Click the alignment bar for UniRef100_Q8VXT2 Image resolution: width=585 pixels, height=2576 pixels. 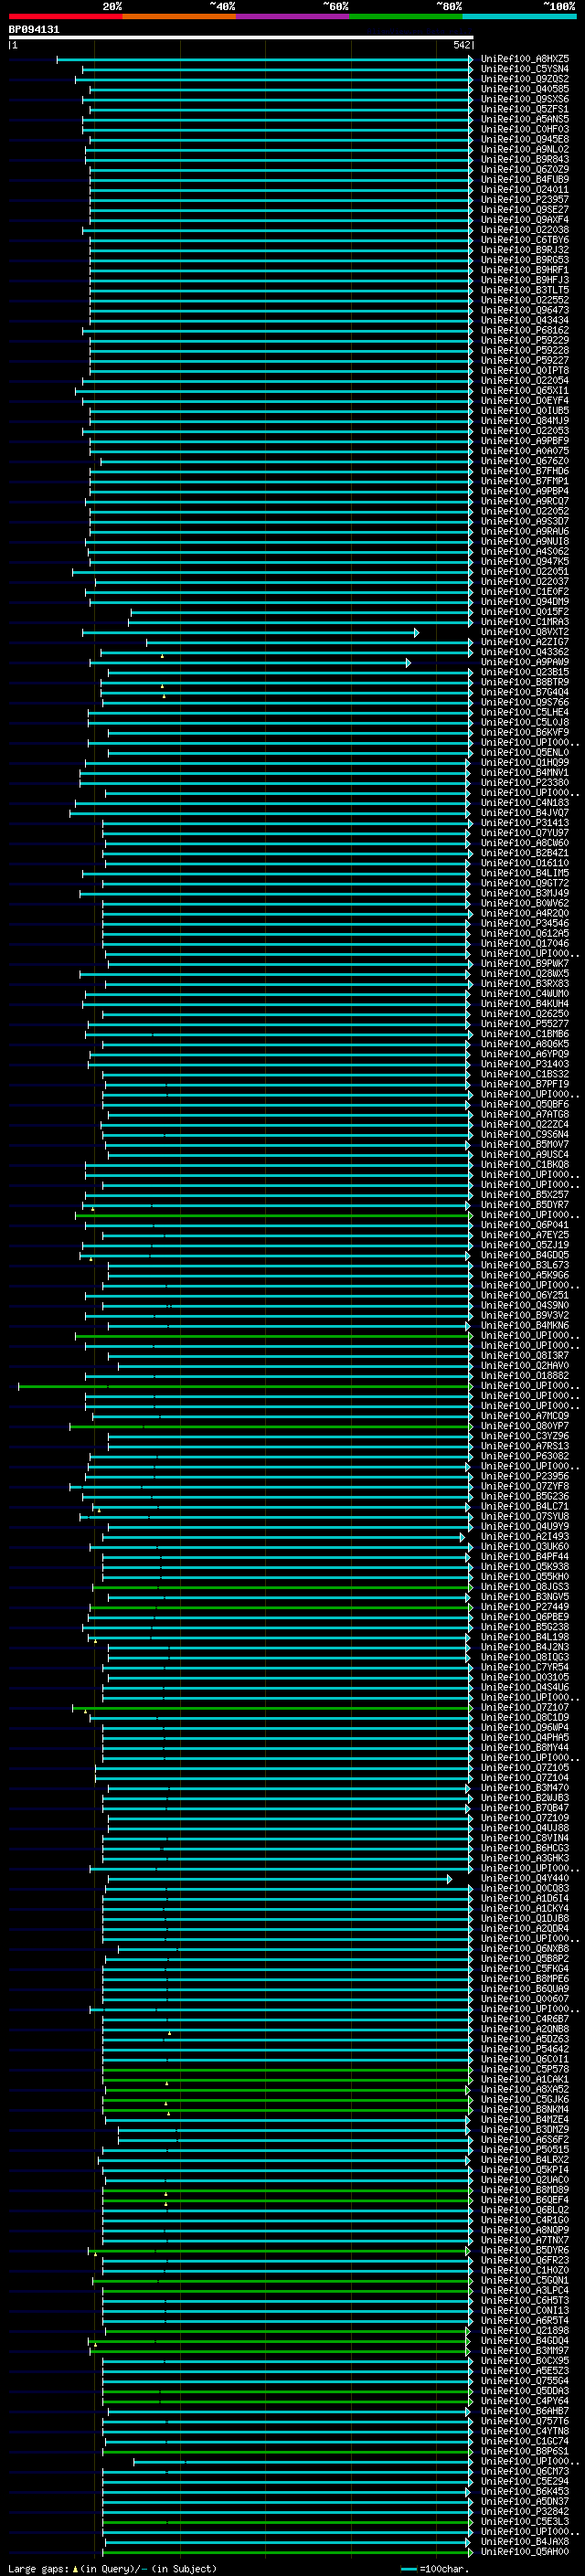tap(250, 632)
